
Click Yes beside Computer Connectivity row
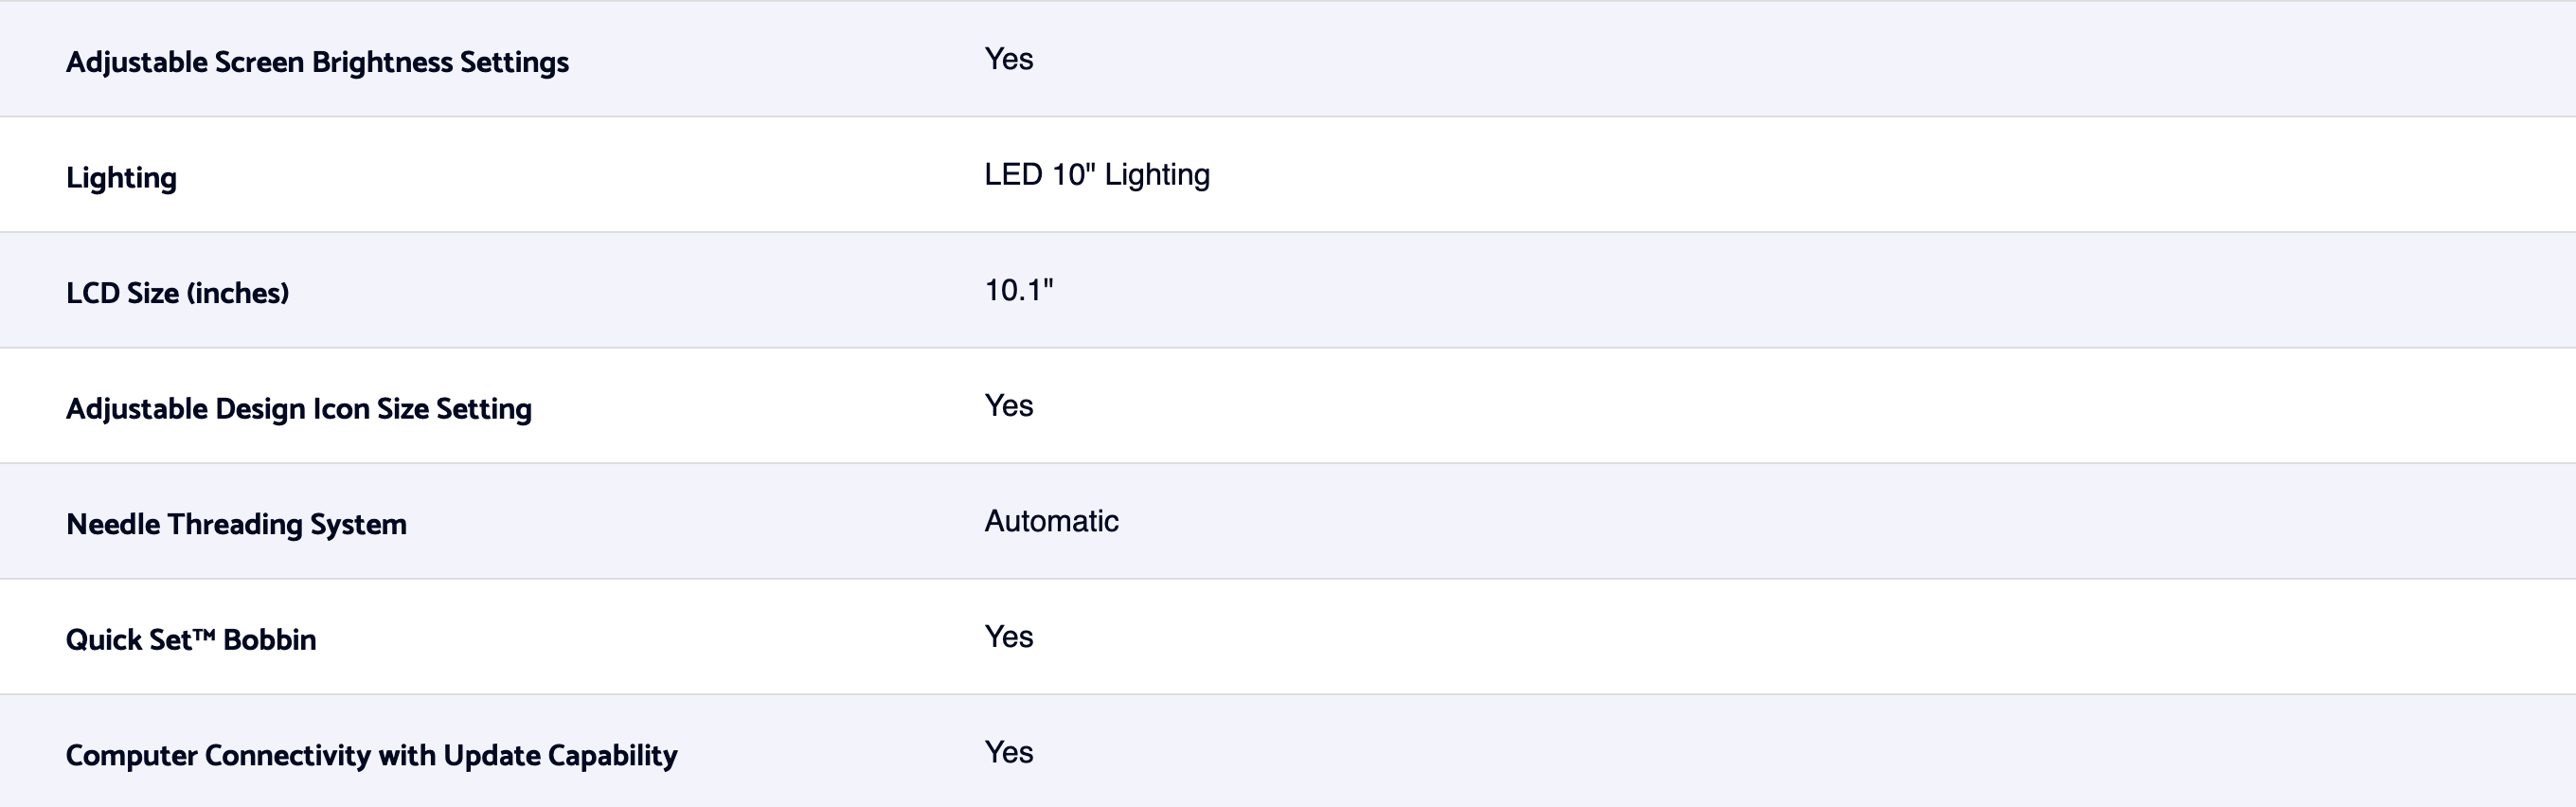point(1008,752)
